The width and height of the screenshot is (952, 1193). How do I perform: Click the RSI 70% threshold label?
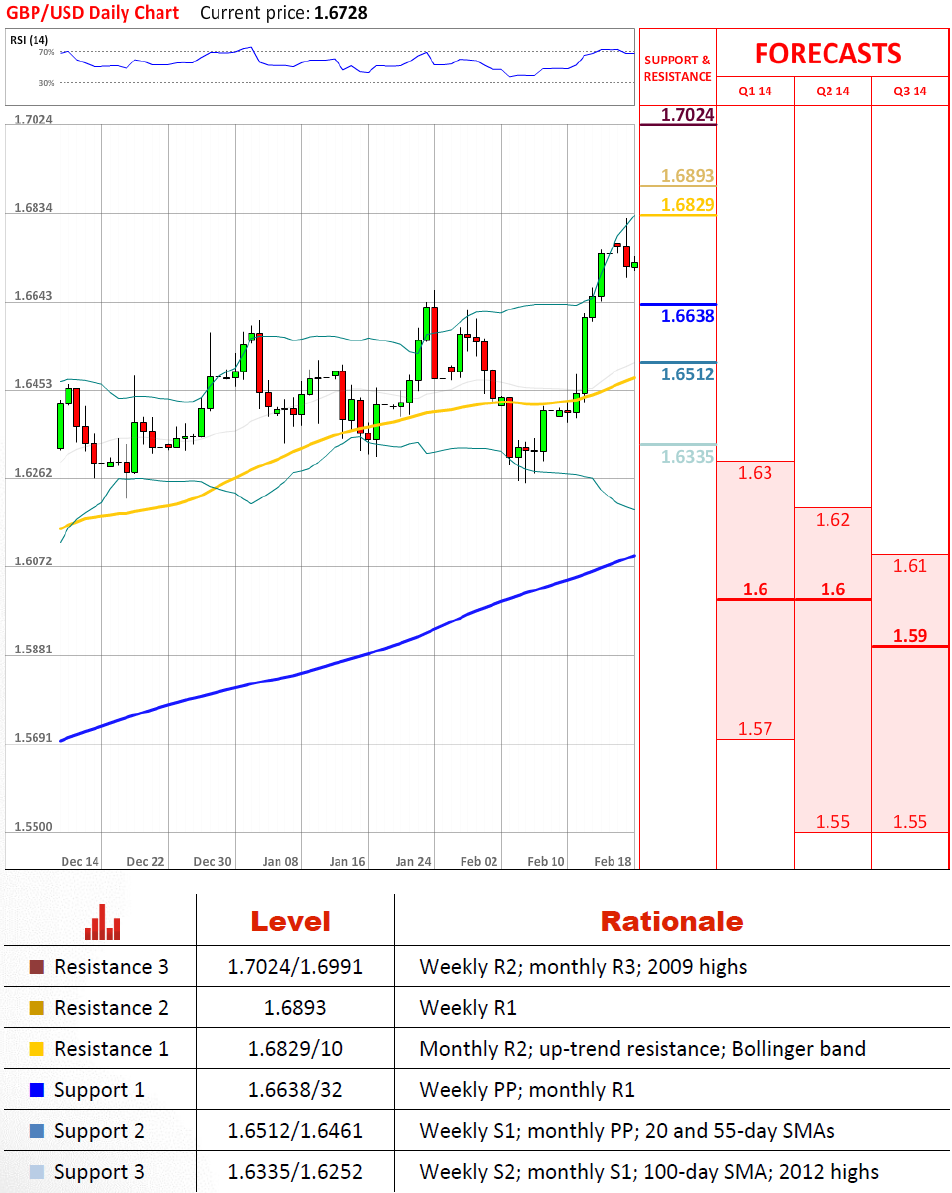46,52
